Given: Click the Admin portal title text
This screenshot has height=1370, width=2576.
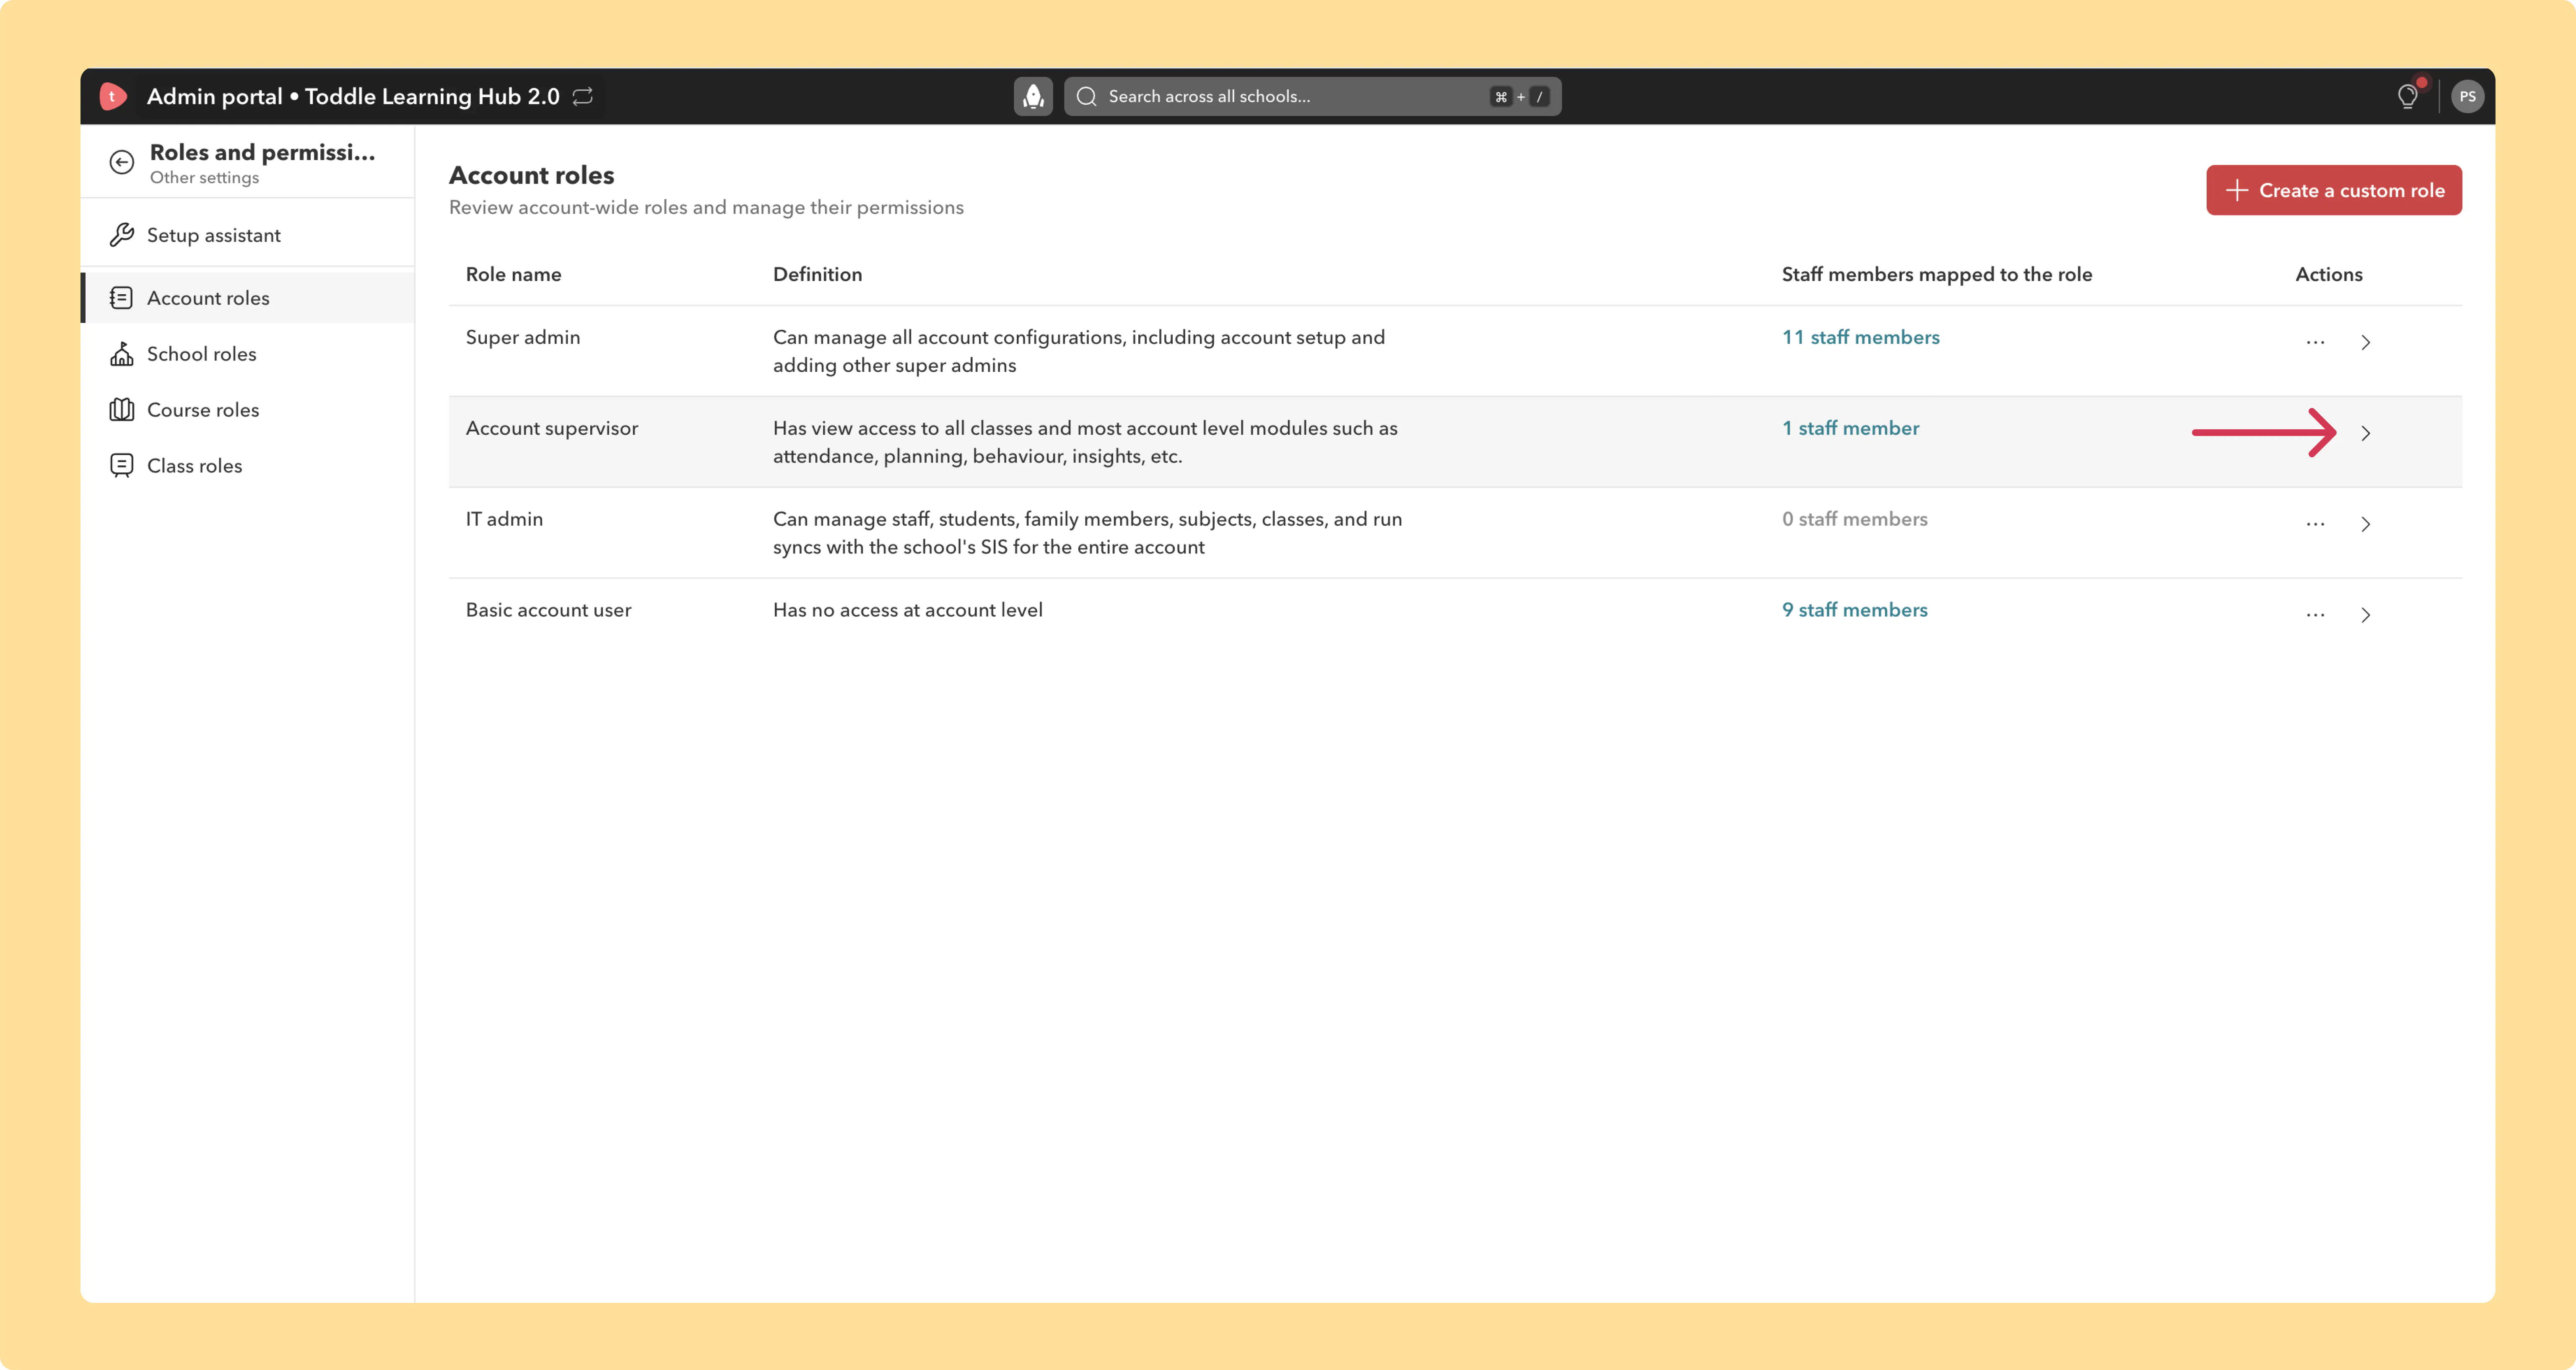Looking at the screenshot, I should point(353,96).
